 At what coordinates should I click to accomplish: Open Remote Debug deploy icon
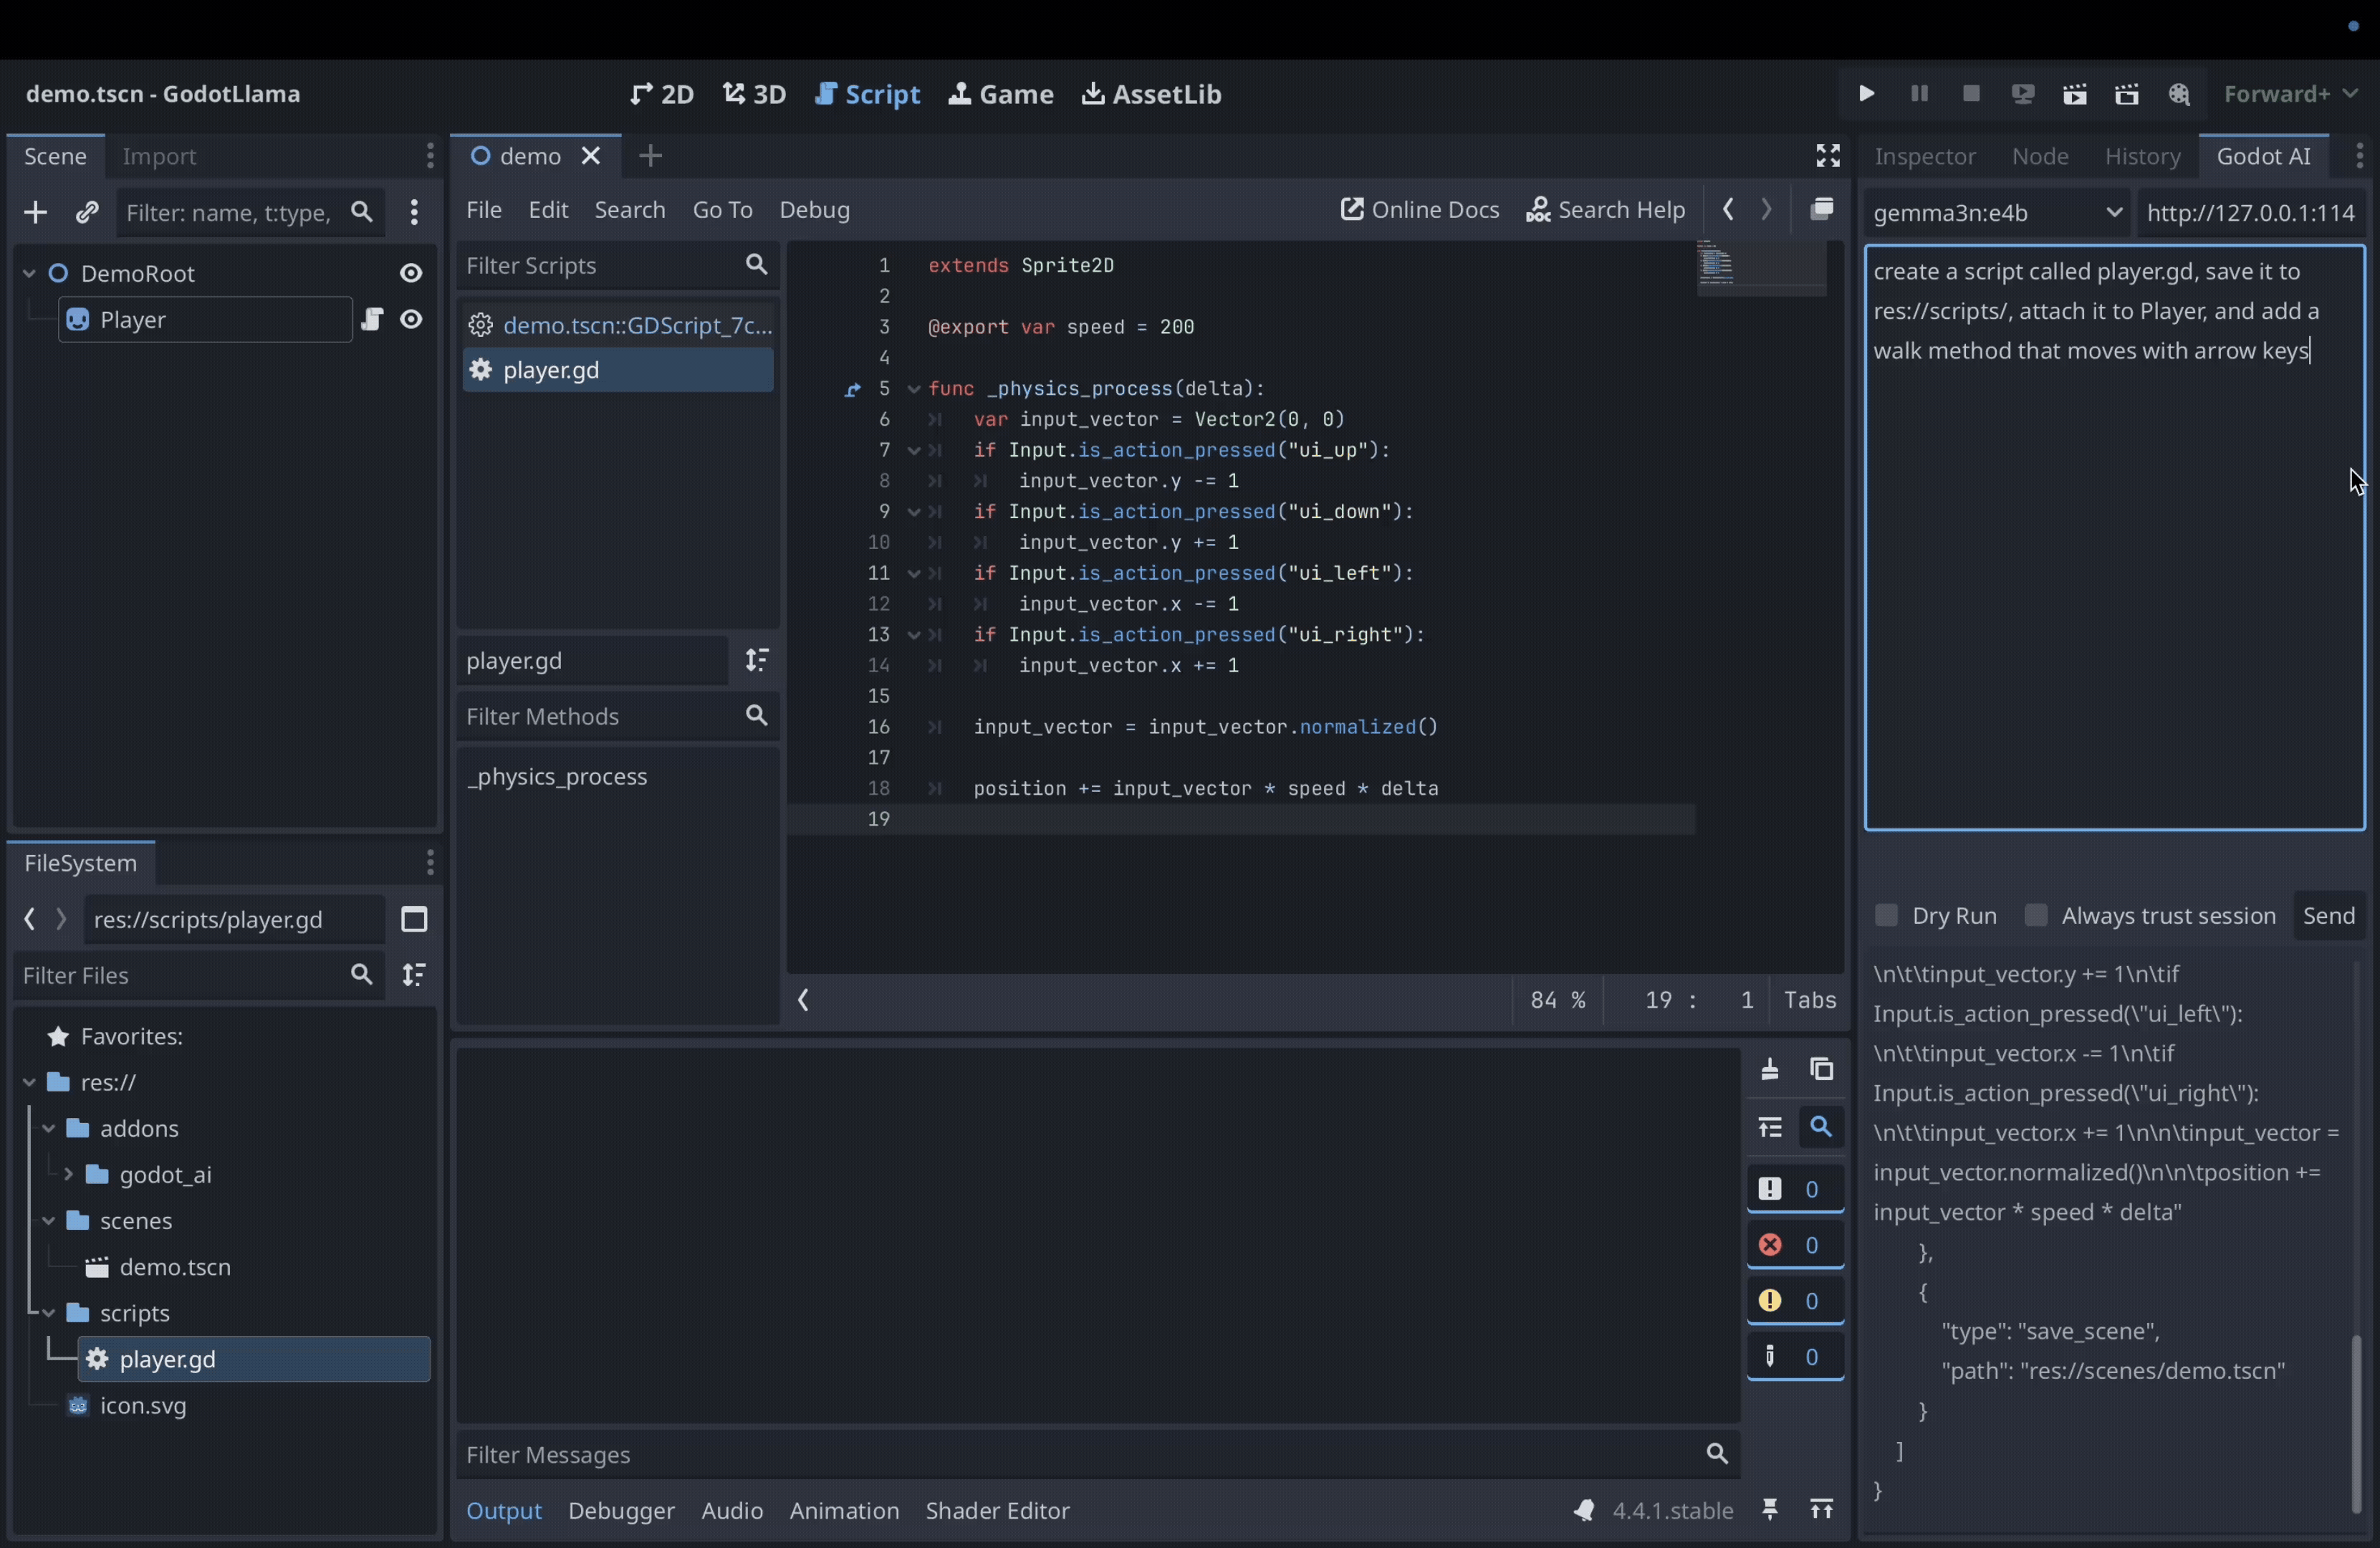click(x=2023, y=94)
